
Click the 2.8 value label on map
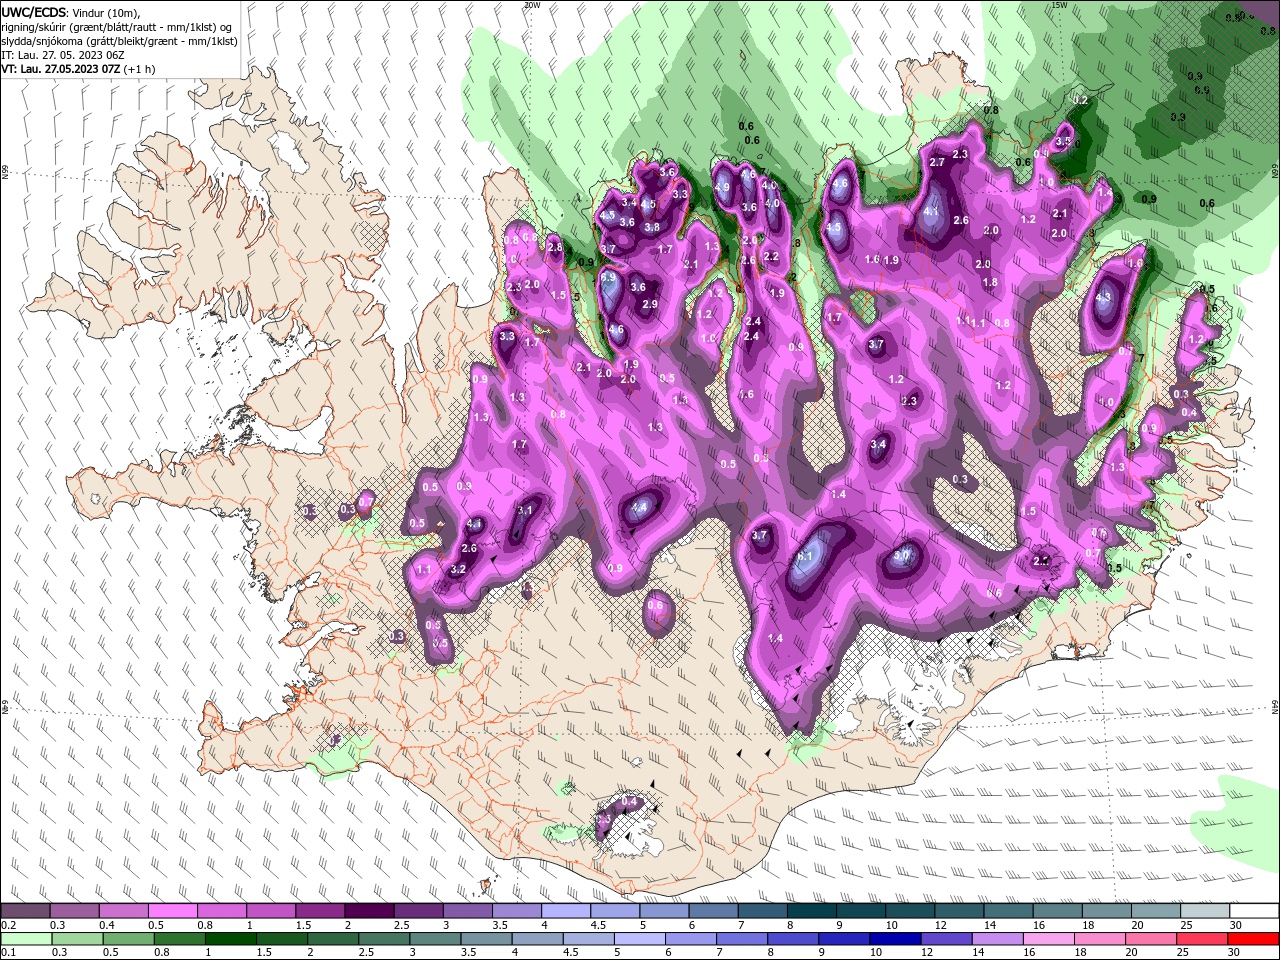[555, 248]
